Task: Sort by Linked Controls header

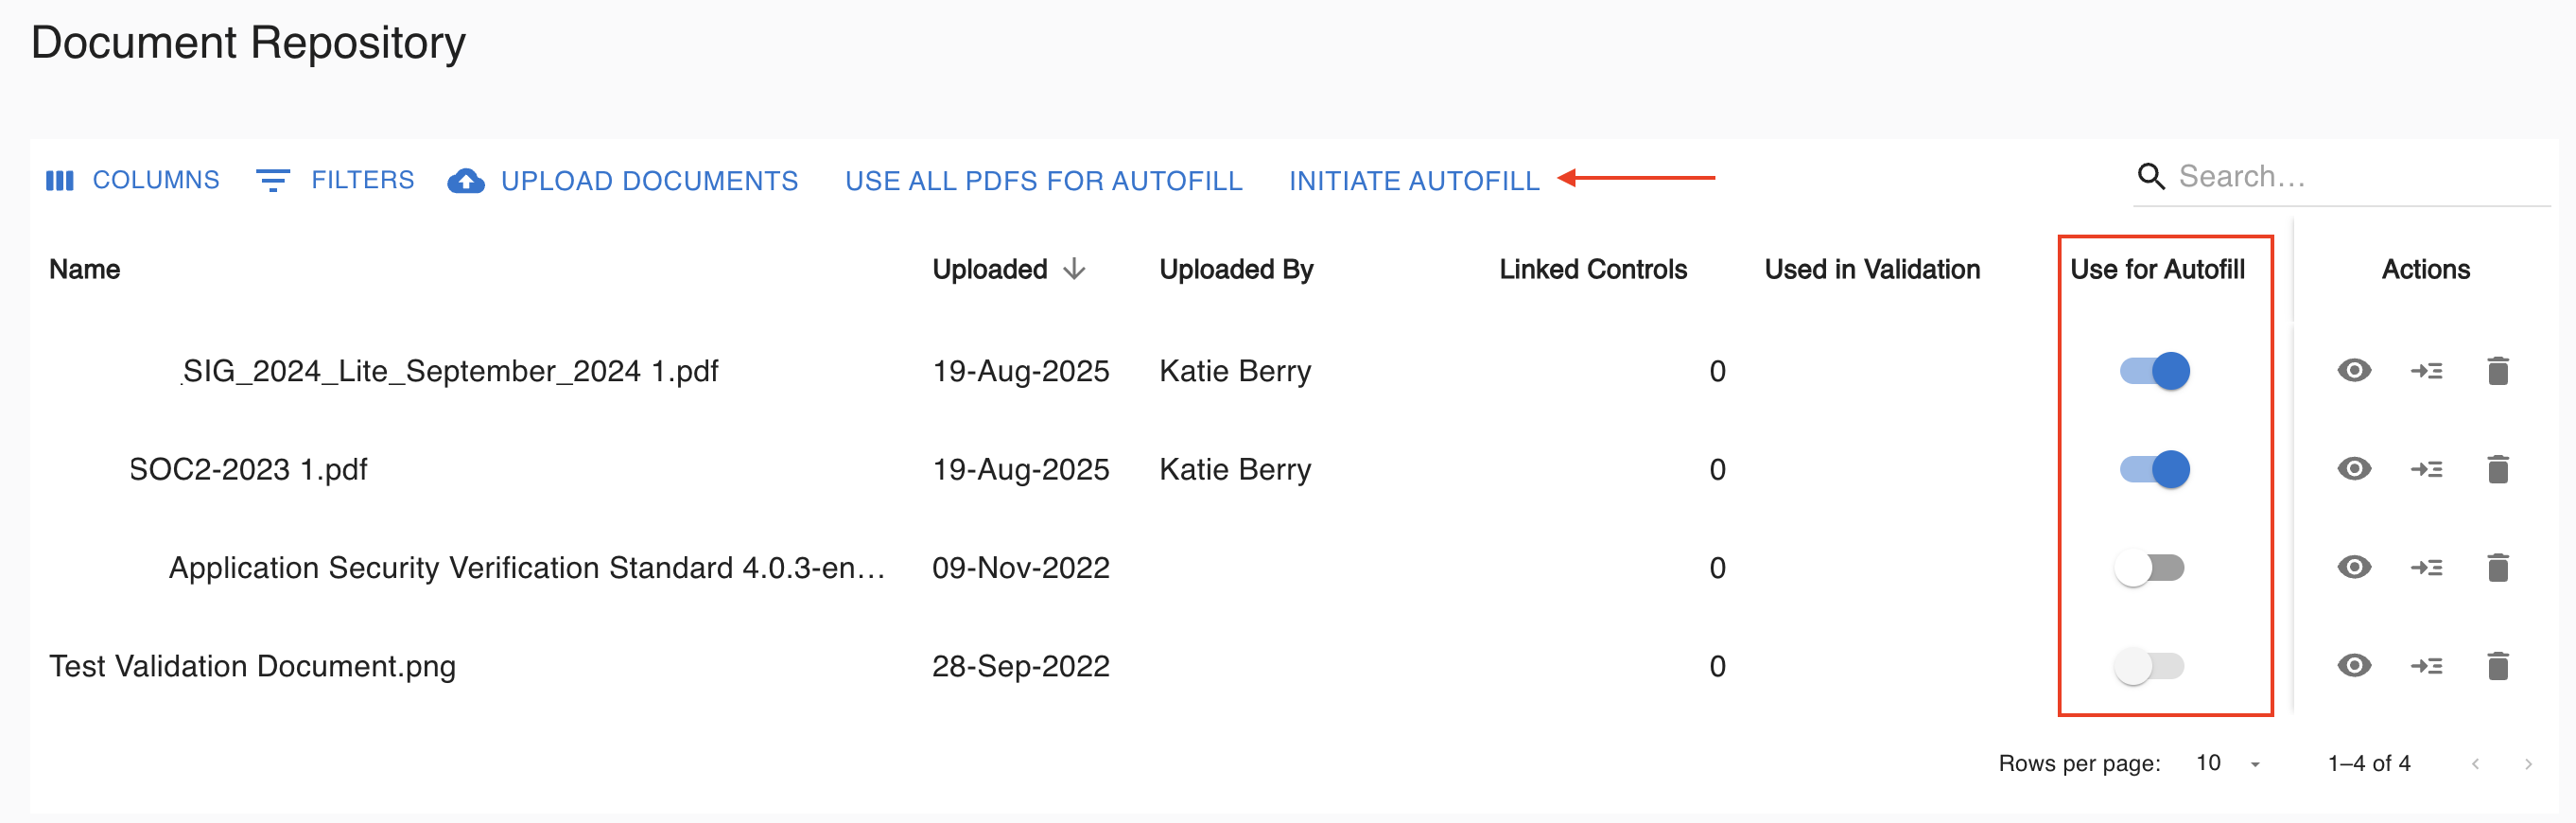Action: (1593, 269)
